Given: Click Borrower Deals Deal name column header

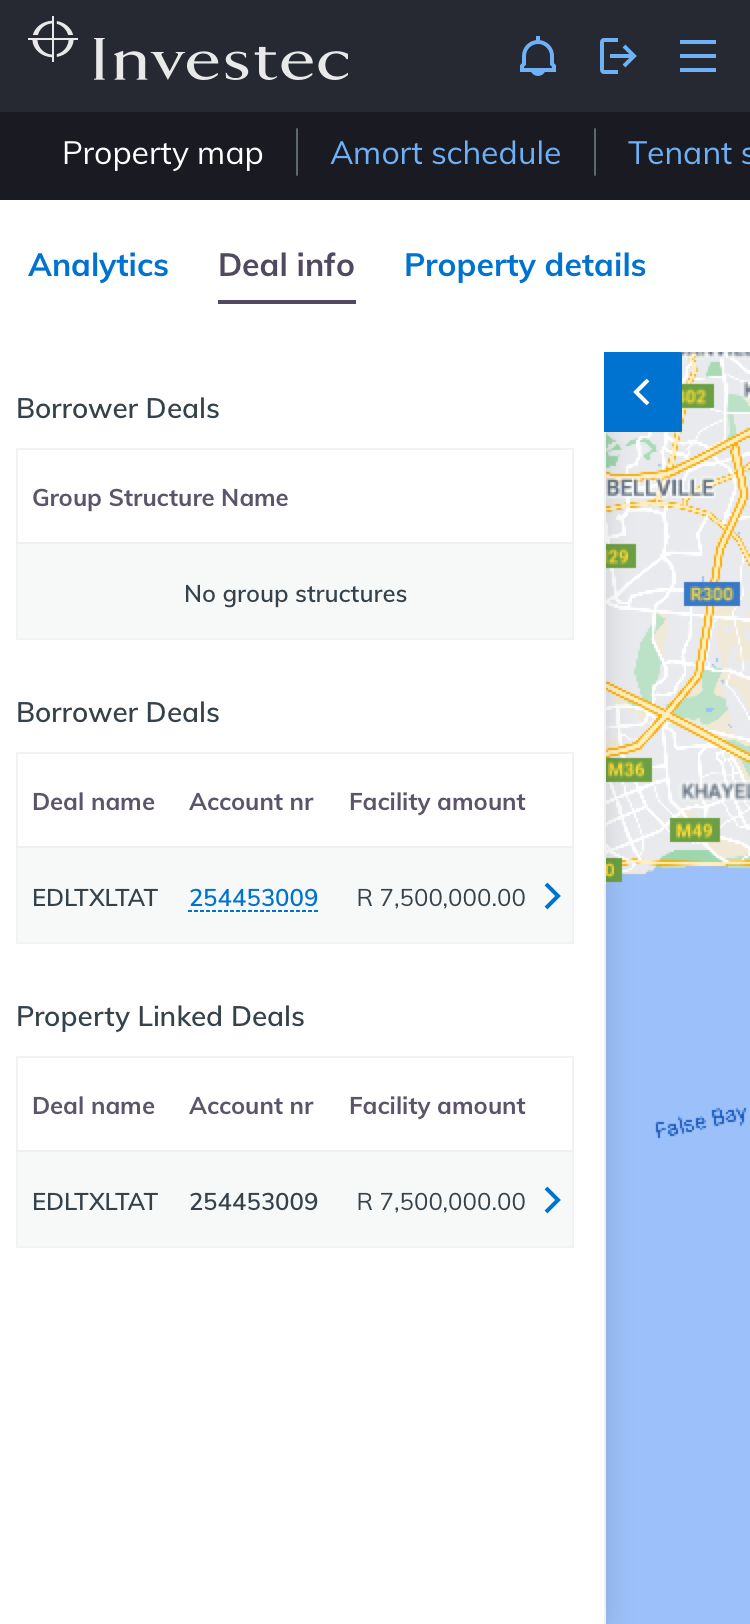Looking at the screenshot, I should 94,802.
